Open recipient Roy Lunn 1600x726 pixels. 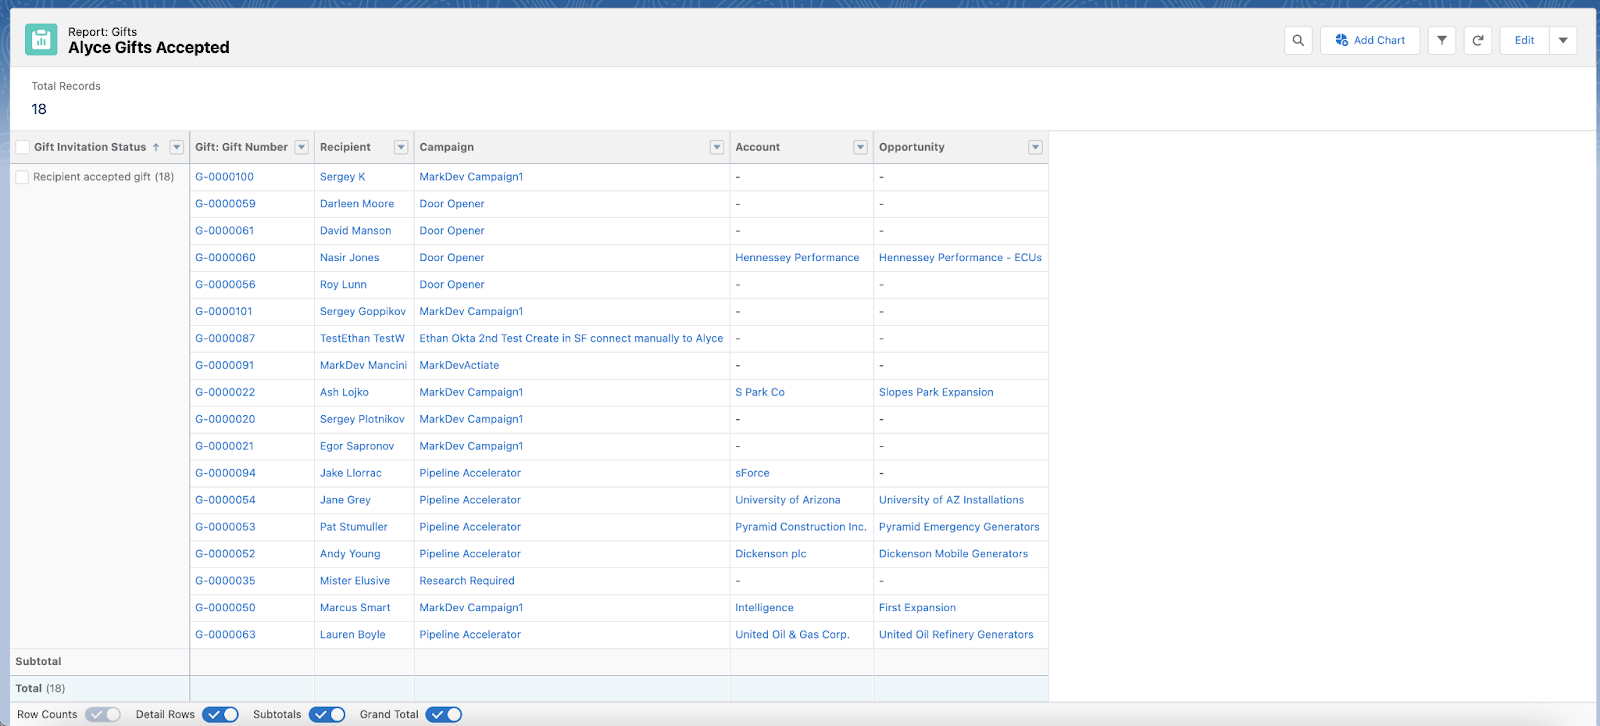343,285
